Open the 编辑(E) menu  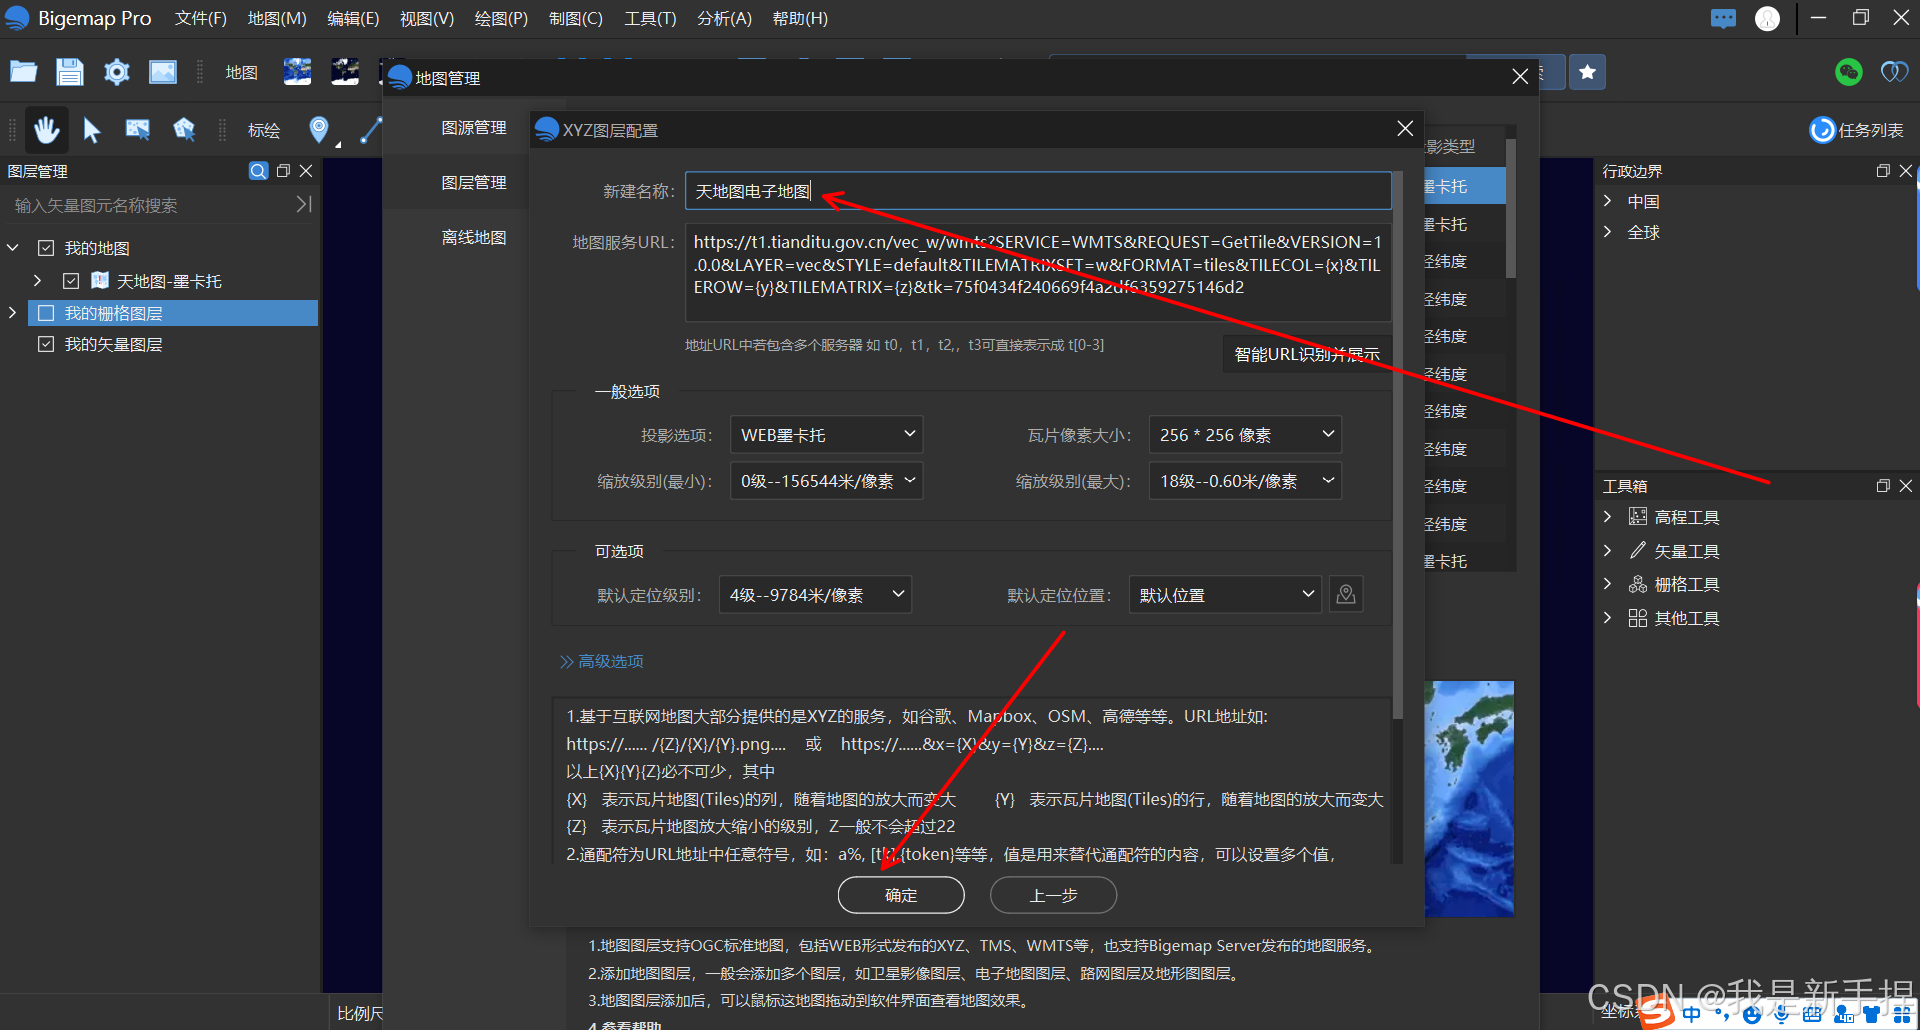point(353,19)
